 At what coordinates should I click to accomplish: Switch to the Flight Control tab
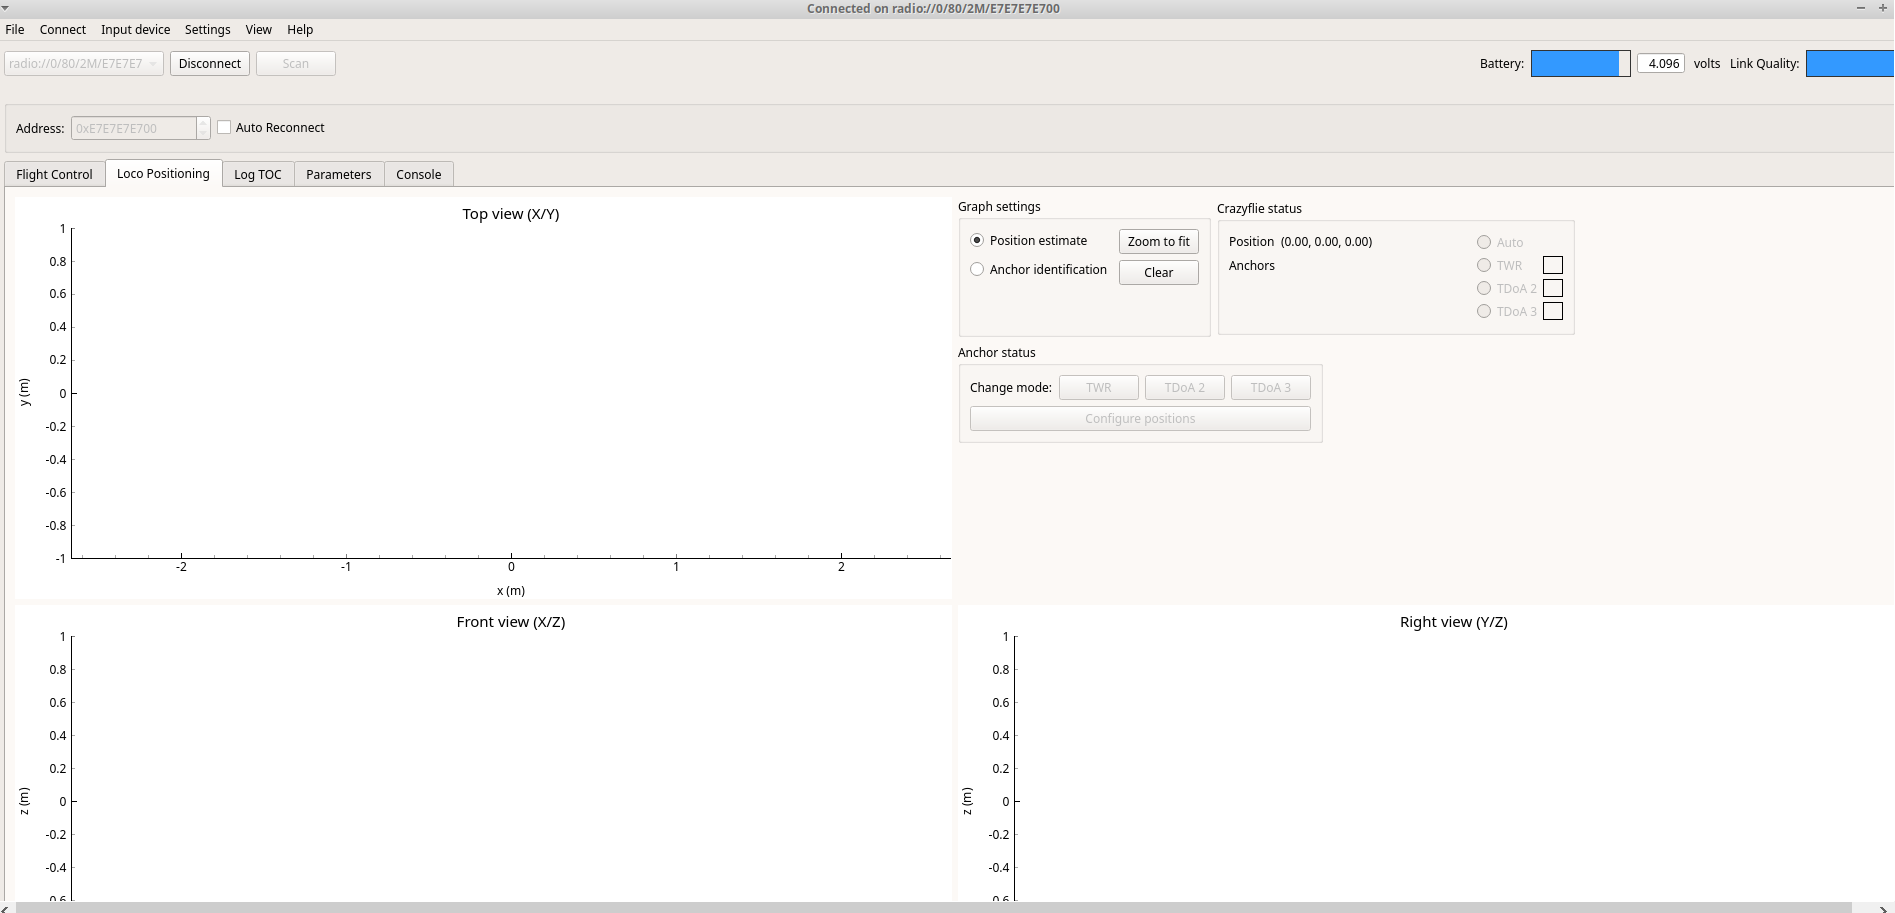pos(54,174)
